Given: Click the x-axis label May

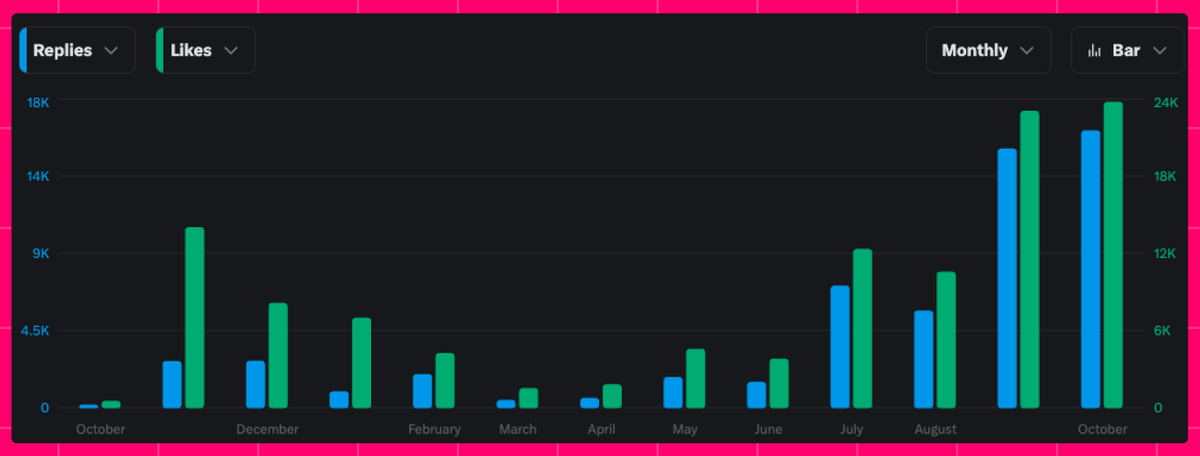Looking at the screenshot, I should pos(685,429).
